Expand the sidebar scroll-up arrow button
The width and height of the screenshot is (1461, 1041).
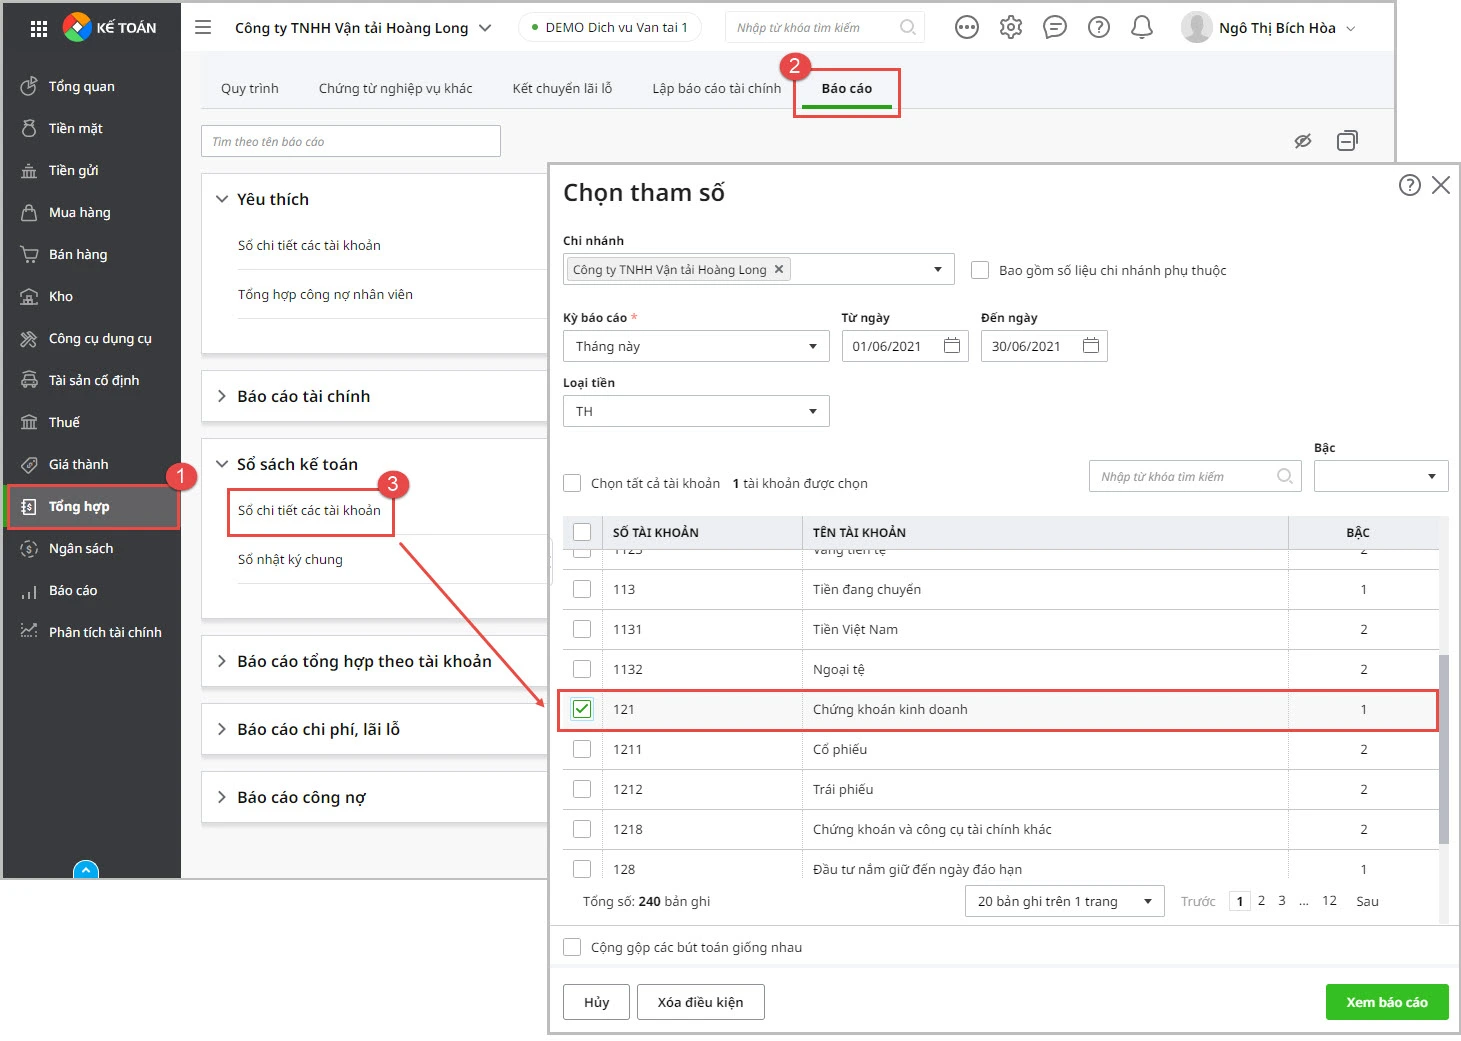point(86,870)
